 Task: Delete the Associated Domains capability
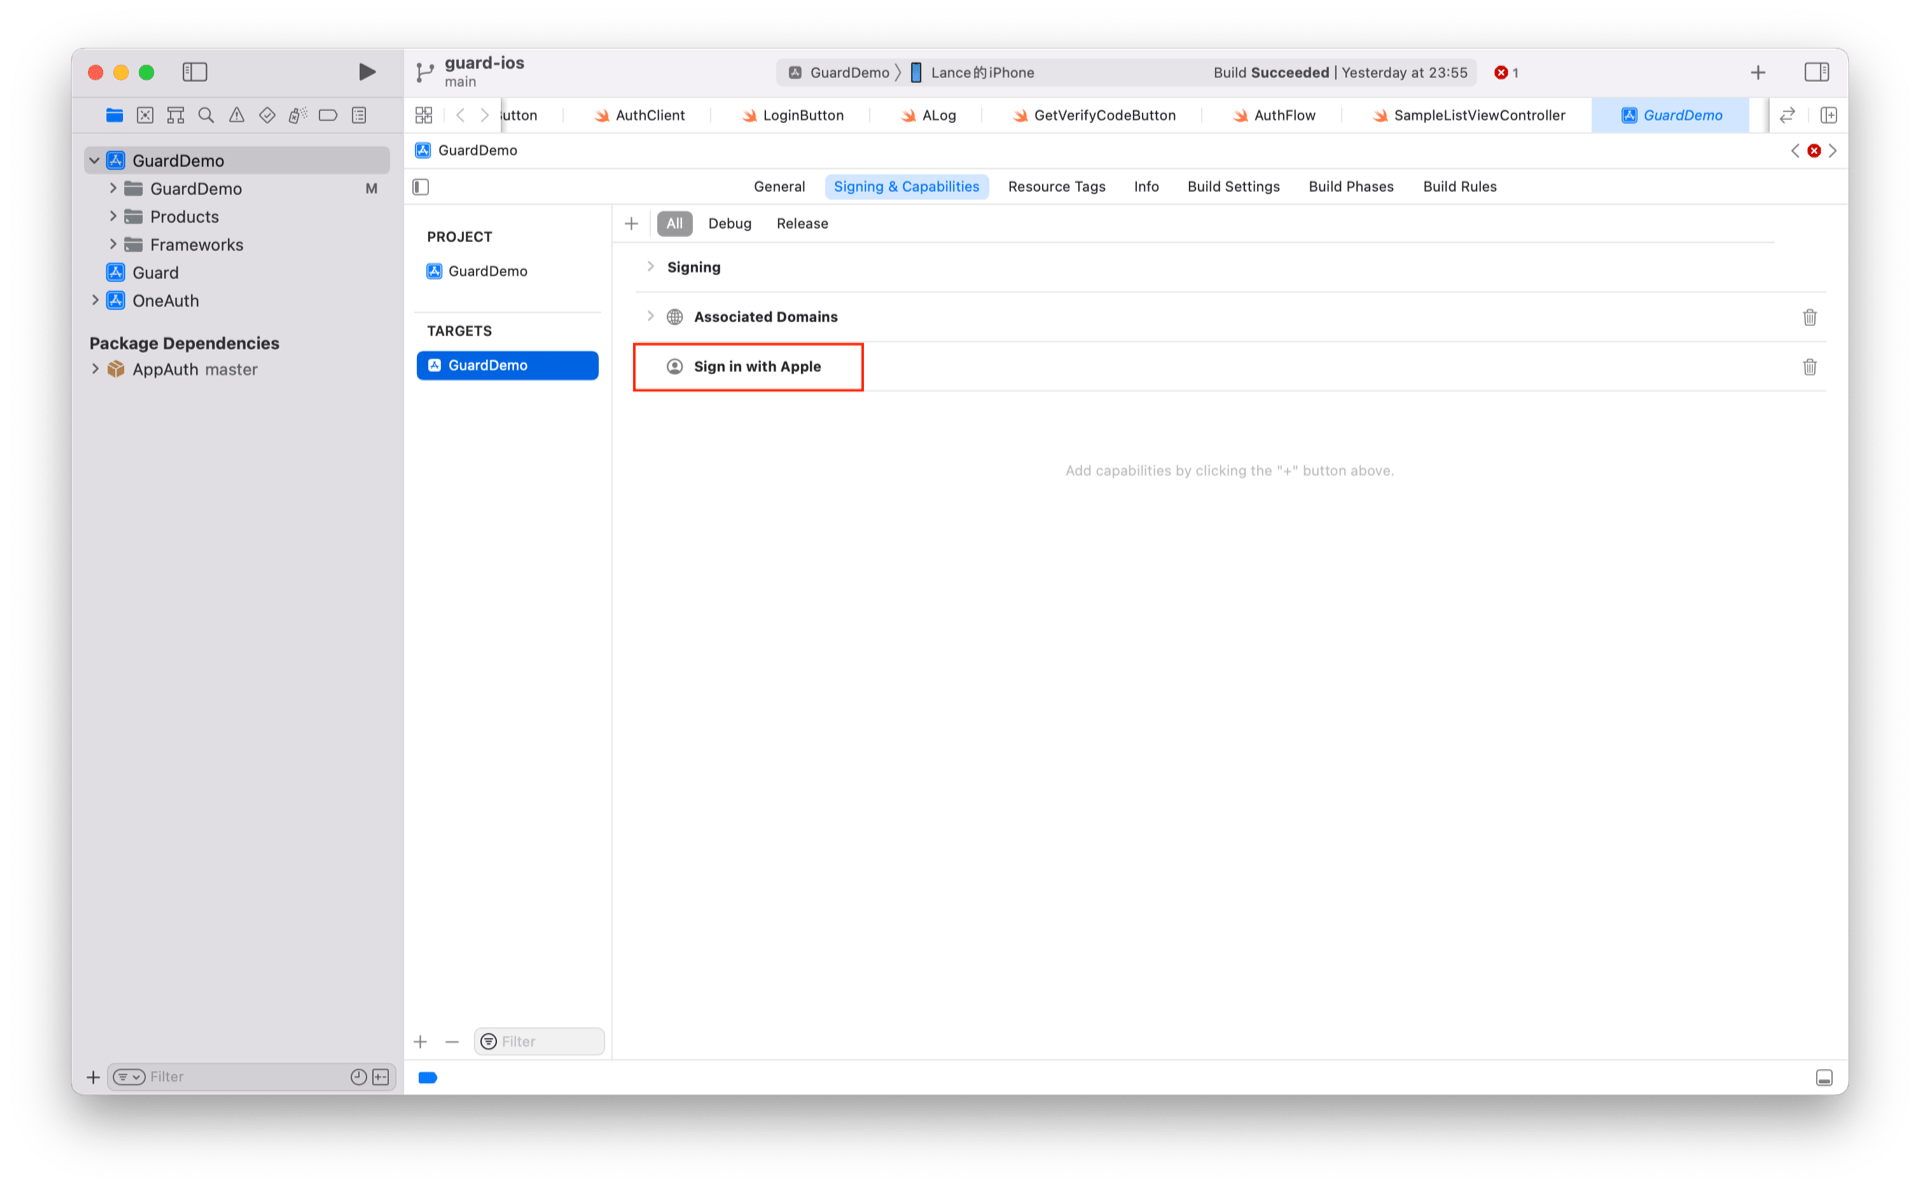point(1809,317)
